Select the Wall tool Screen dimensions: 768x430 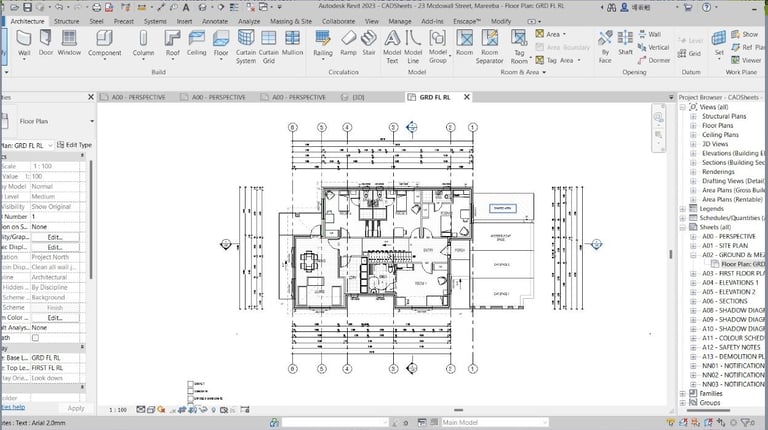[x=24, y=44]
